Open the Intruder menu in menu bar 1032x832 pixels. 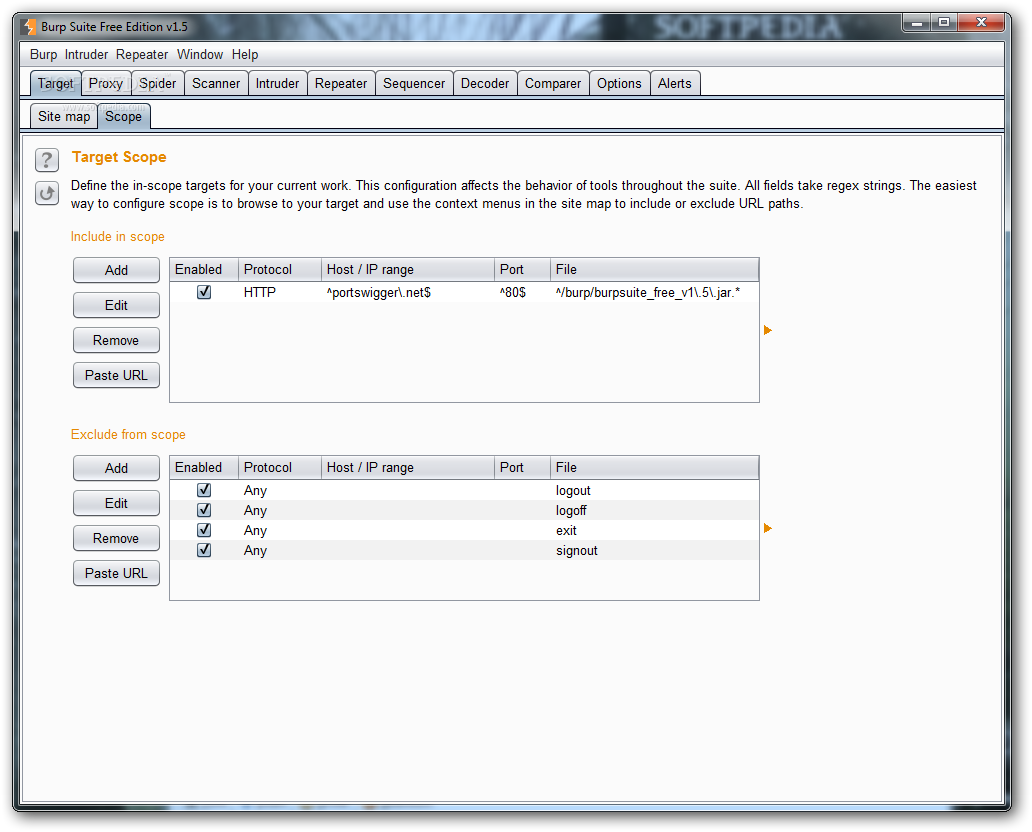[x=86, y=55]
